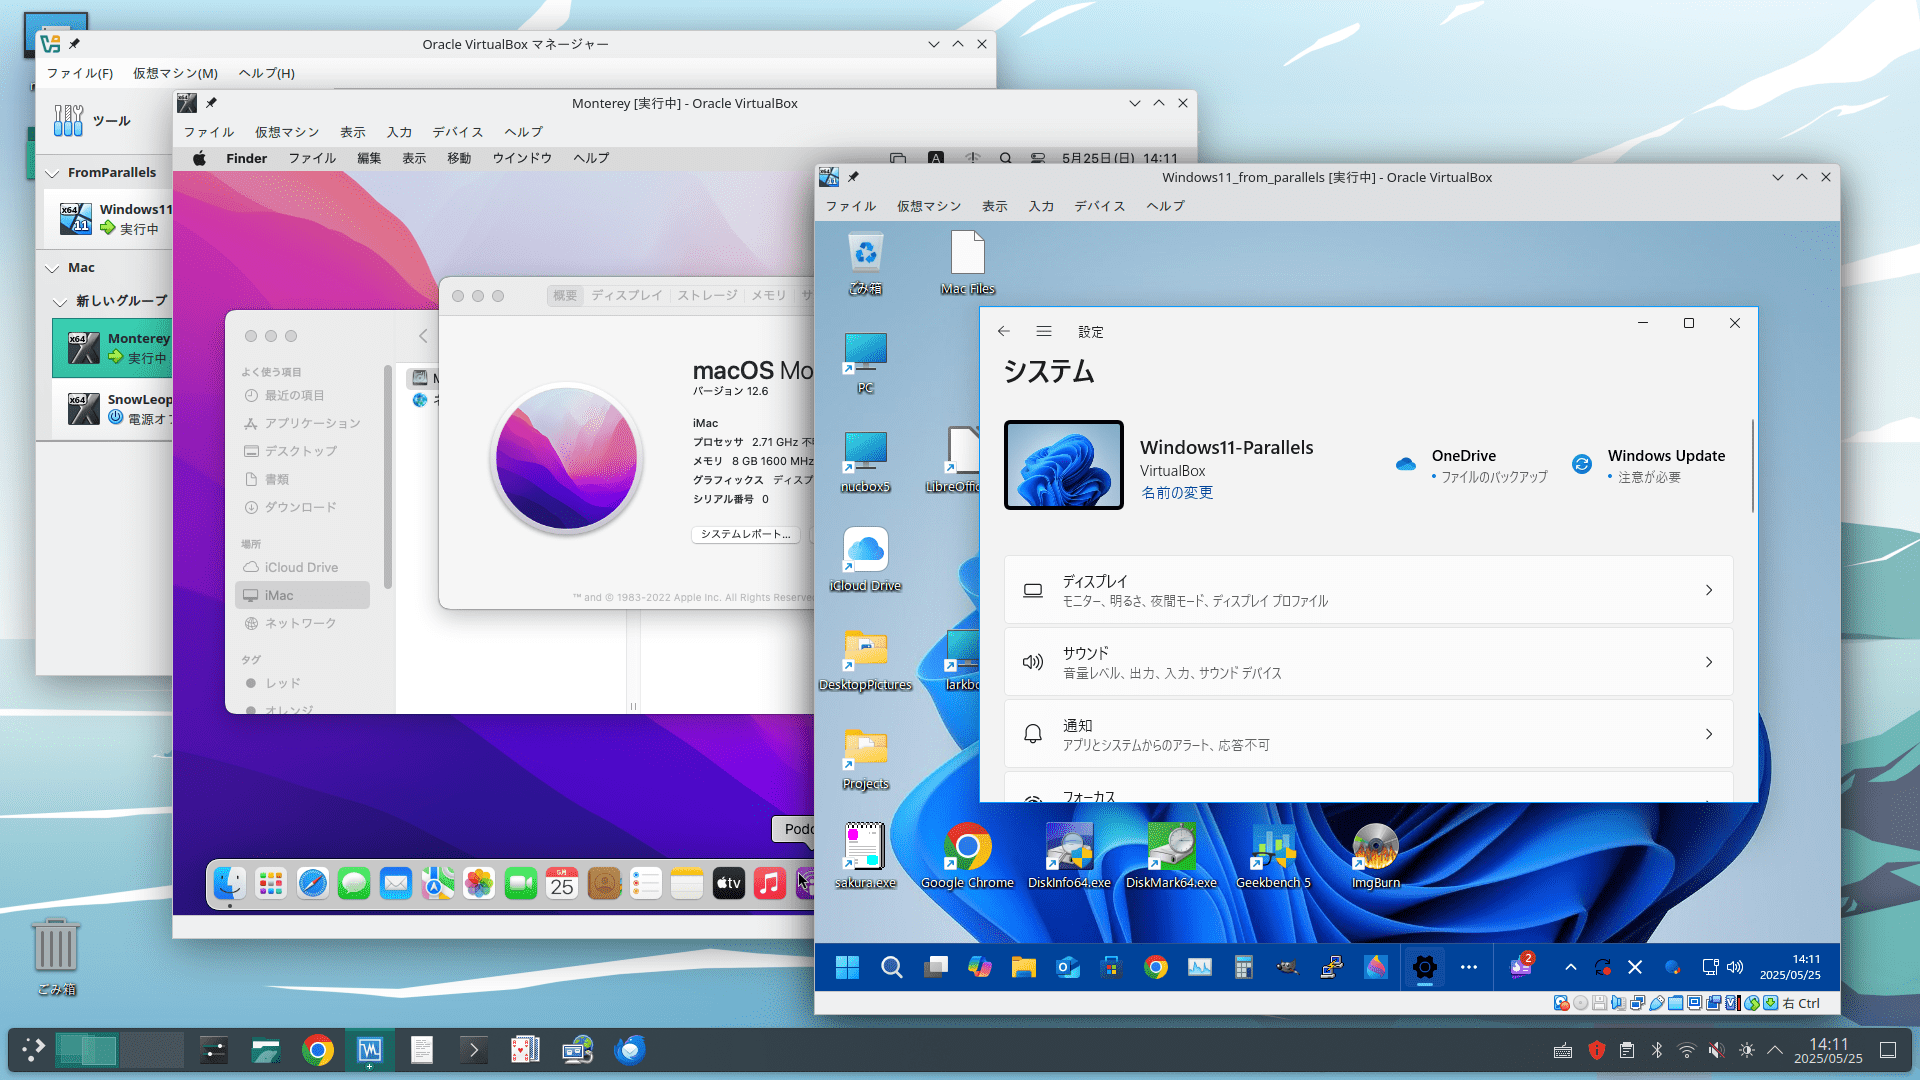The width and height of the screenshot is (1920, 1080).
Task: Open Calendar showing 25 in macOS dock
Action: (562, 883)
